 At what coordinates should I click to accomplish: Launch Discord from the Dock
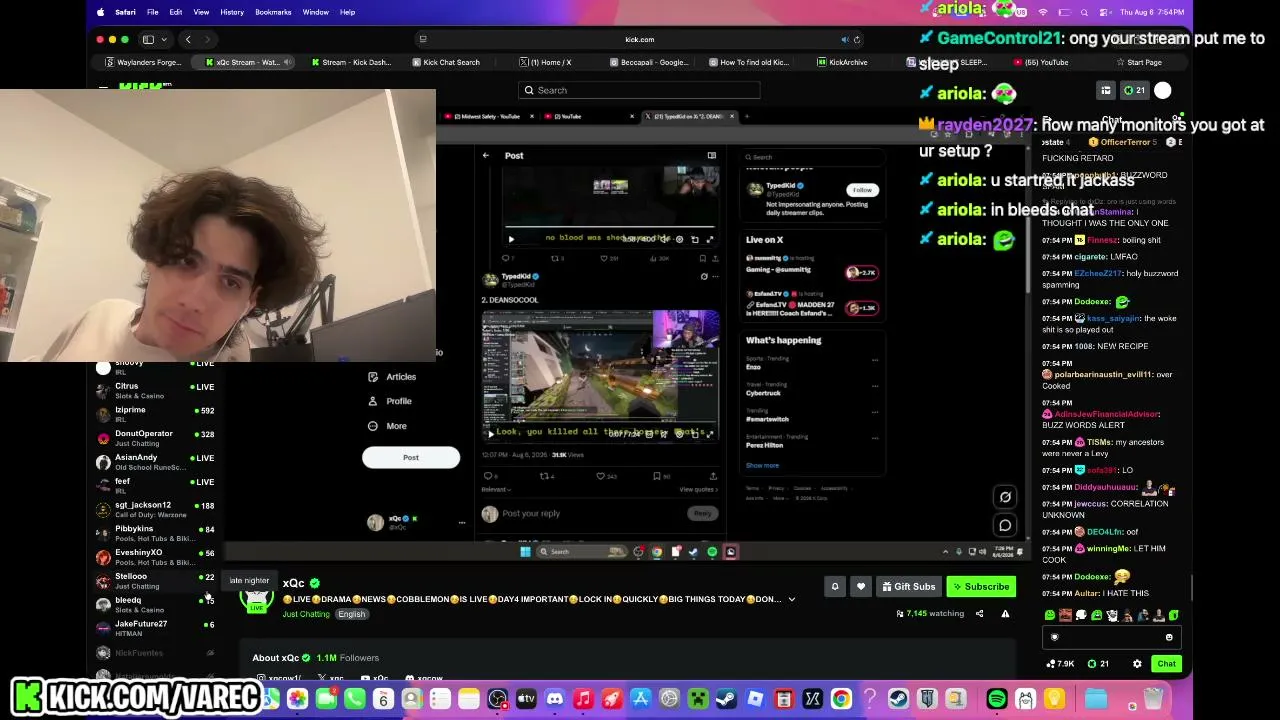pos(555,699)
